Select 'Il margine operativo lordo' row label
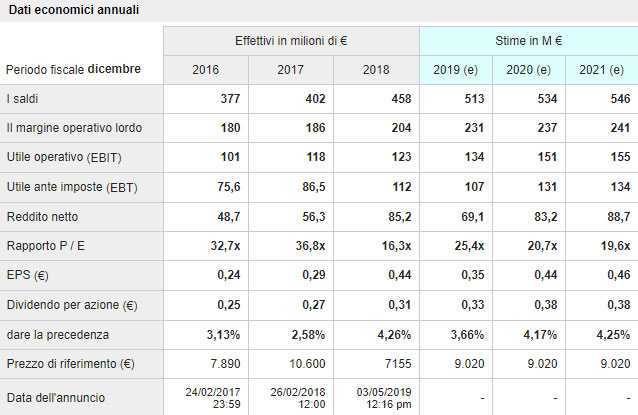Image resolution: width=638 pixels, height=415 pixels. tap(74, 128)
